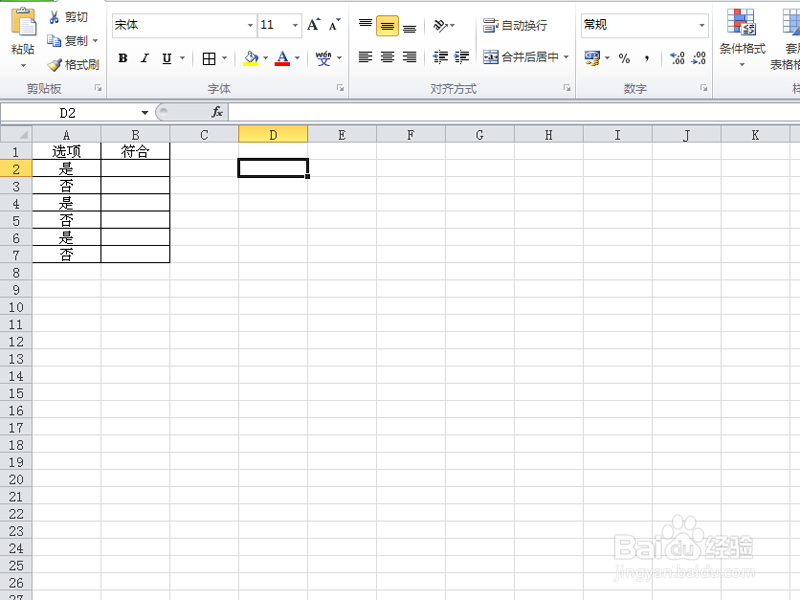The image size is (800, 600).
Task: Open the underline style dropdown arrow
Action: click(x=182, y=58)
